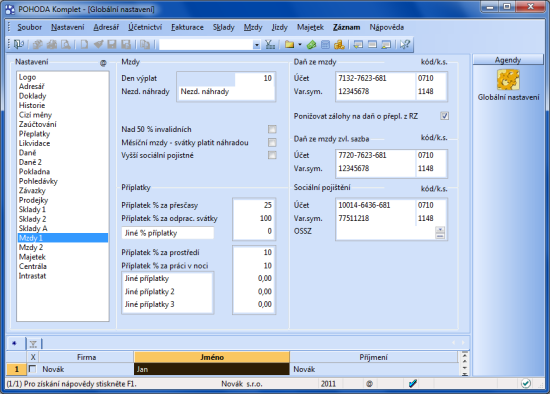Viewport: 550px width, 394px height.
Task: Click the blue calculator icon in toolbar
Action: 325,44
